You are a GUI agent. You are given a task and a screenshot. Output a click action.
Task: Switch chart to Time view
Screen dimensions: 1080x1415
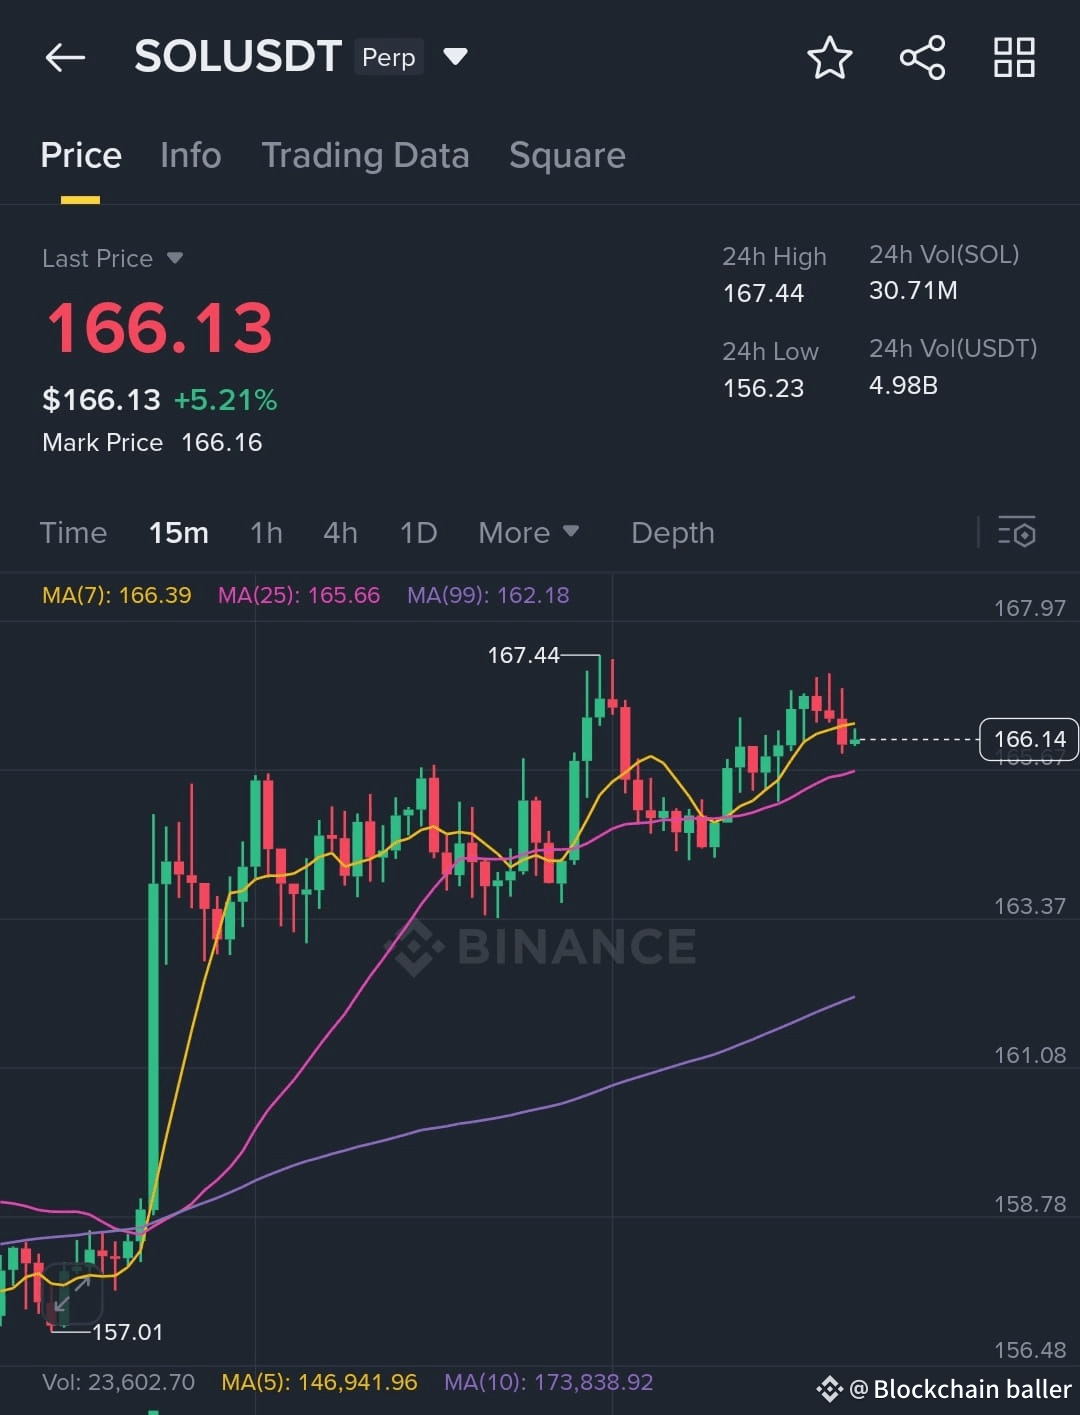click(x=73, y=532)
